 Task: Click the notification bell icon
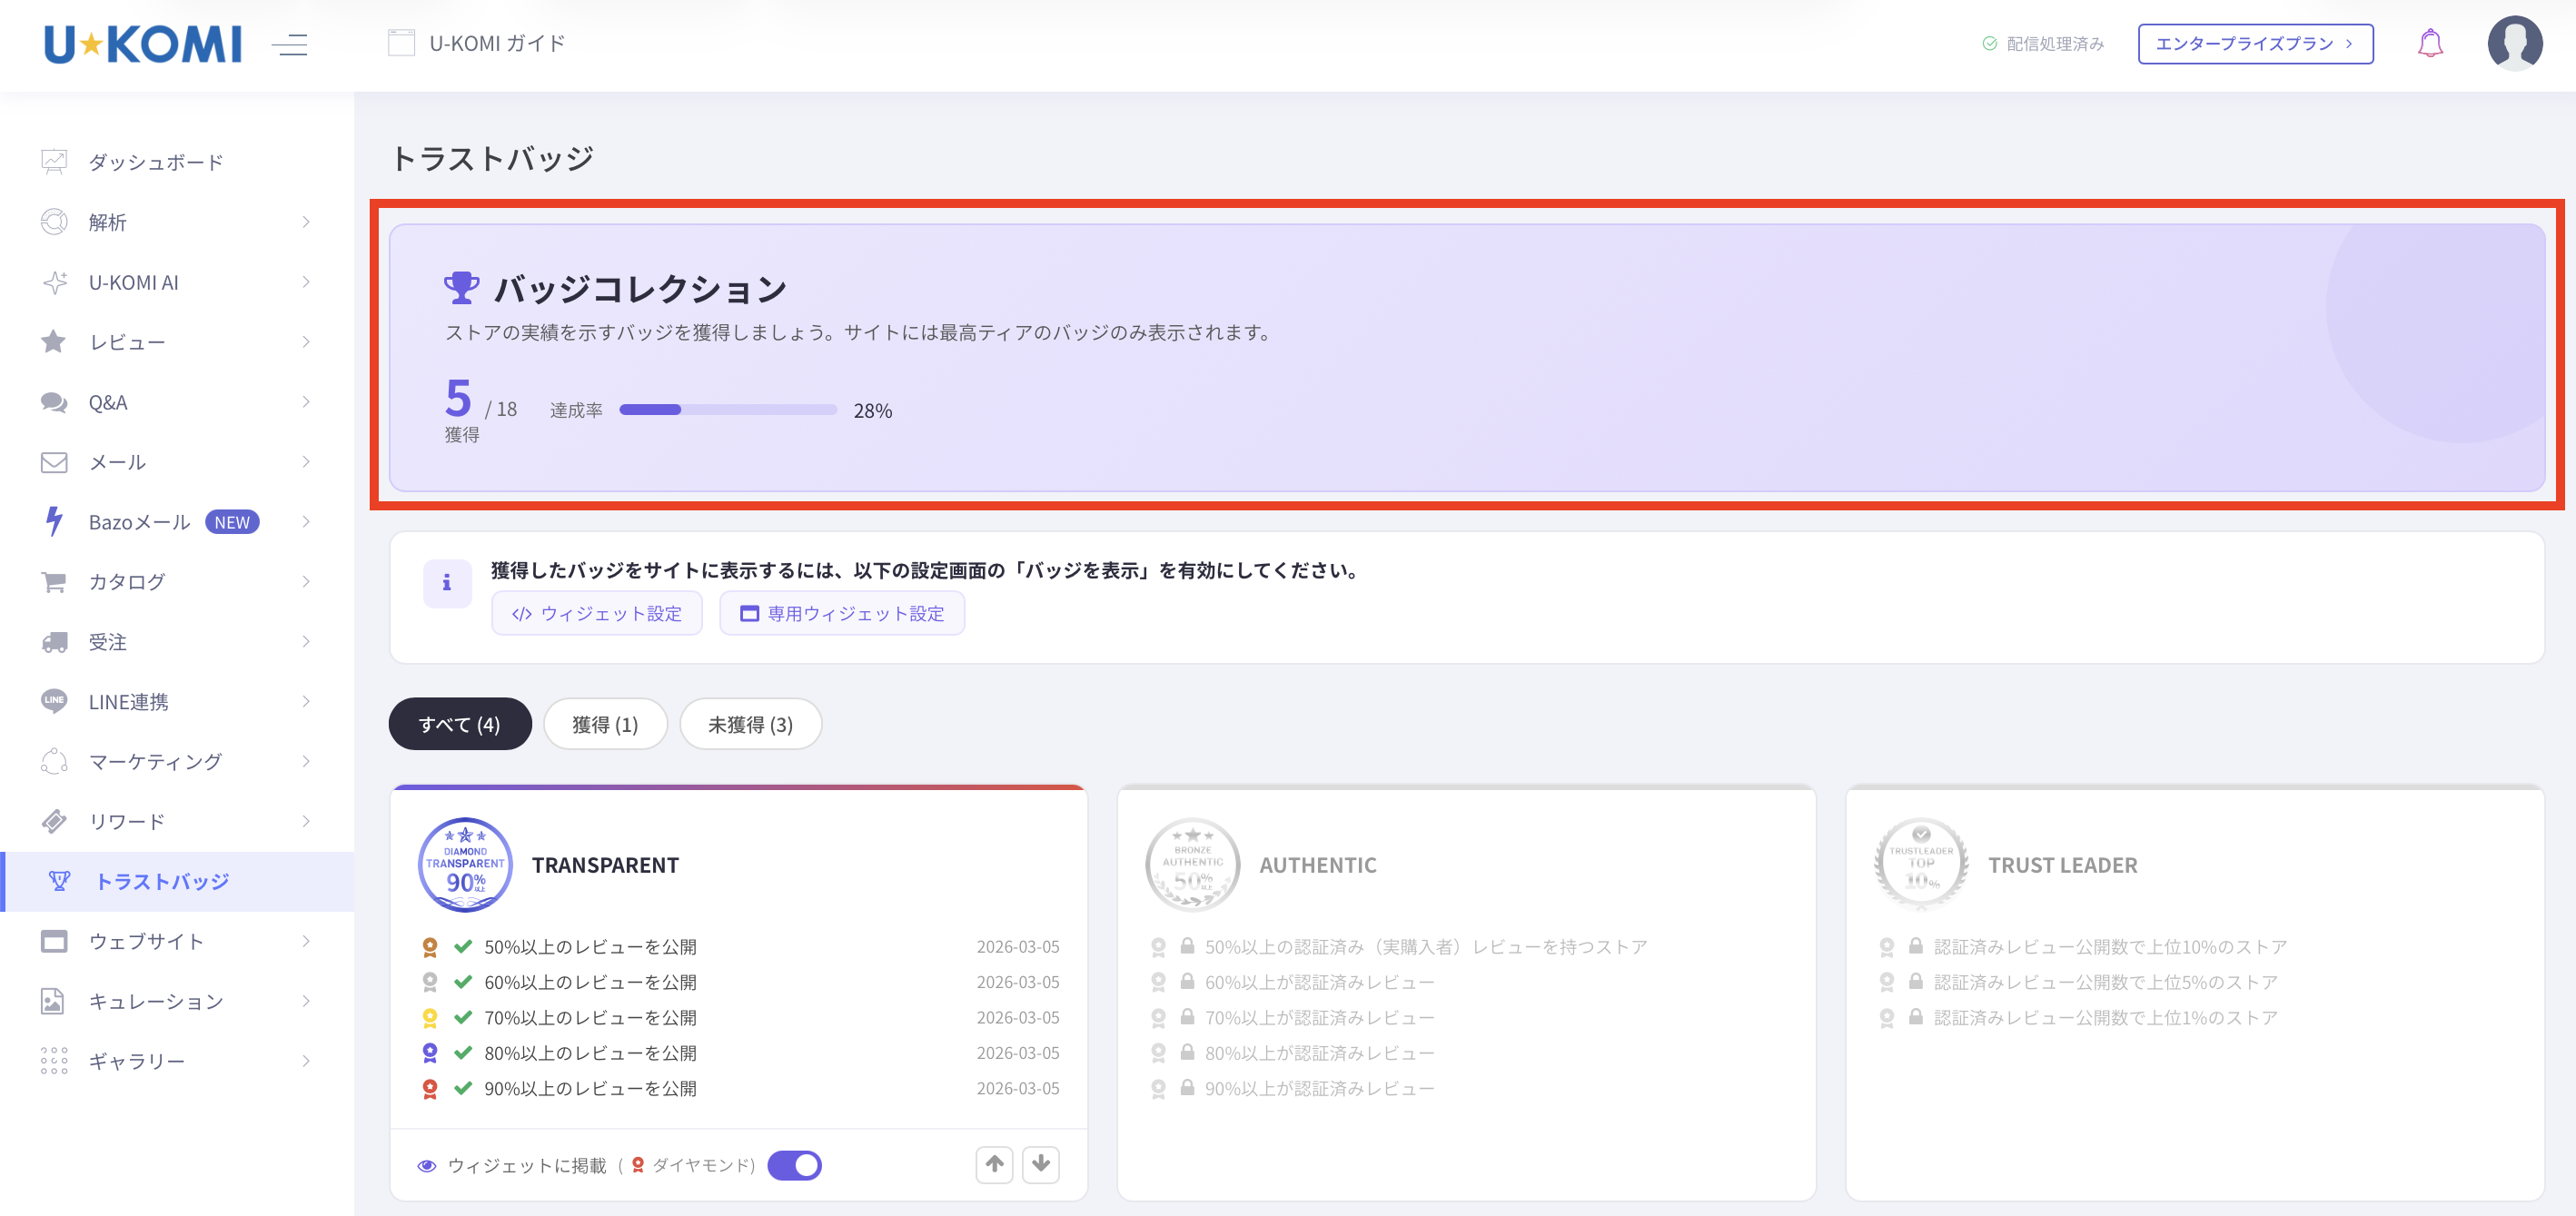2429,44
